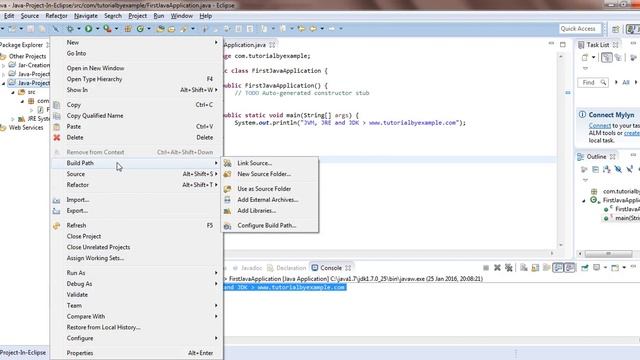The image size is (640, 360).
Task: Toggle Hide Static Members in Outline toolbar
Action: [629, 169]
